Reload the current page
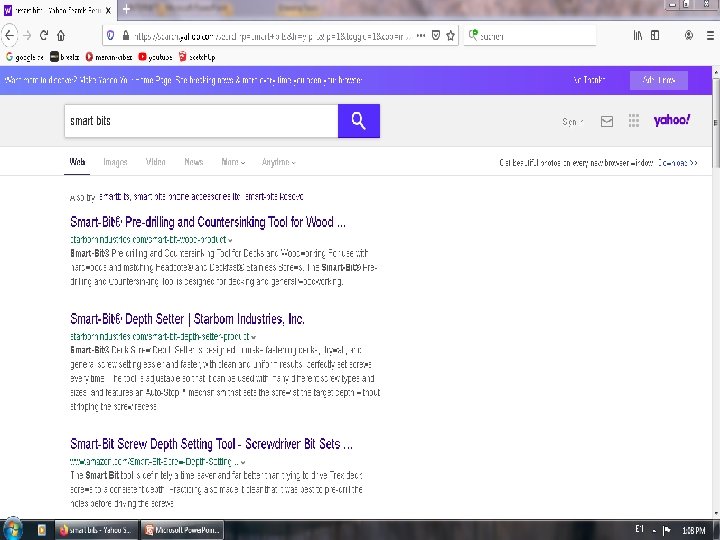720x540 pixels. tap(44, 35)
